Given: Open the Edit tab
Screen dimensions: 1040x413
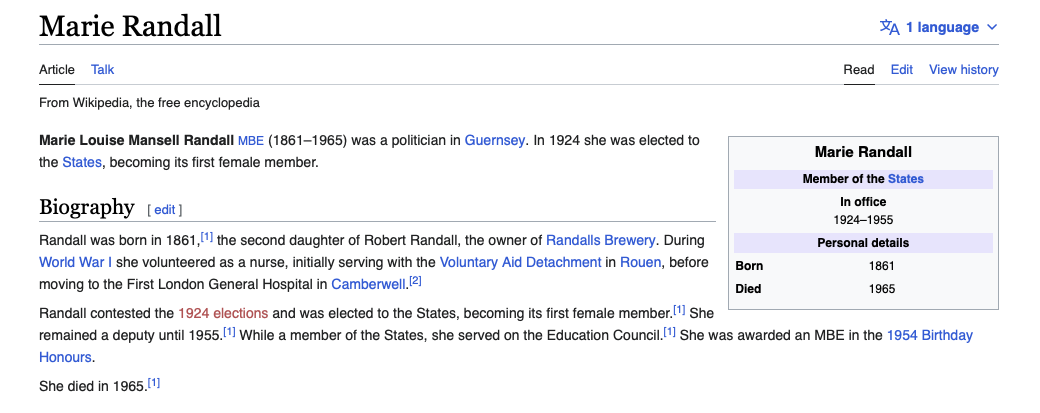Looking at the screenshot, I should tap(901, 70).
